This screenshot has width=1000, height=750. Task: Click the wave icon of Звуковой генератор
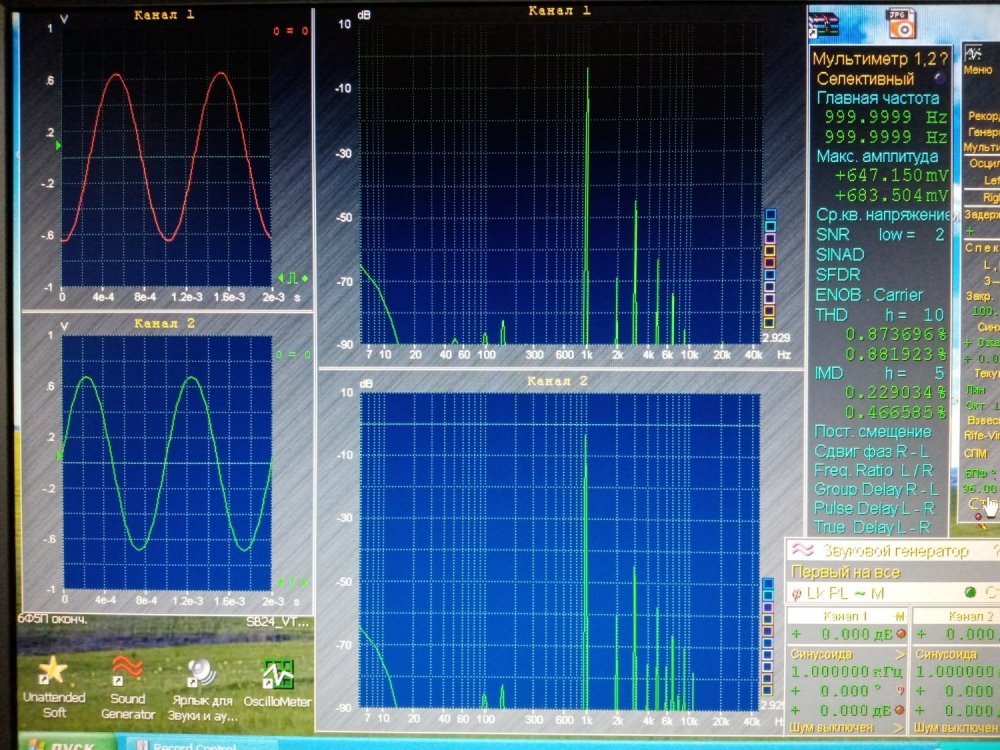pos(802,551)
